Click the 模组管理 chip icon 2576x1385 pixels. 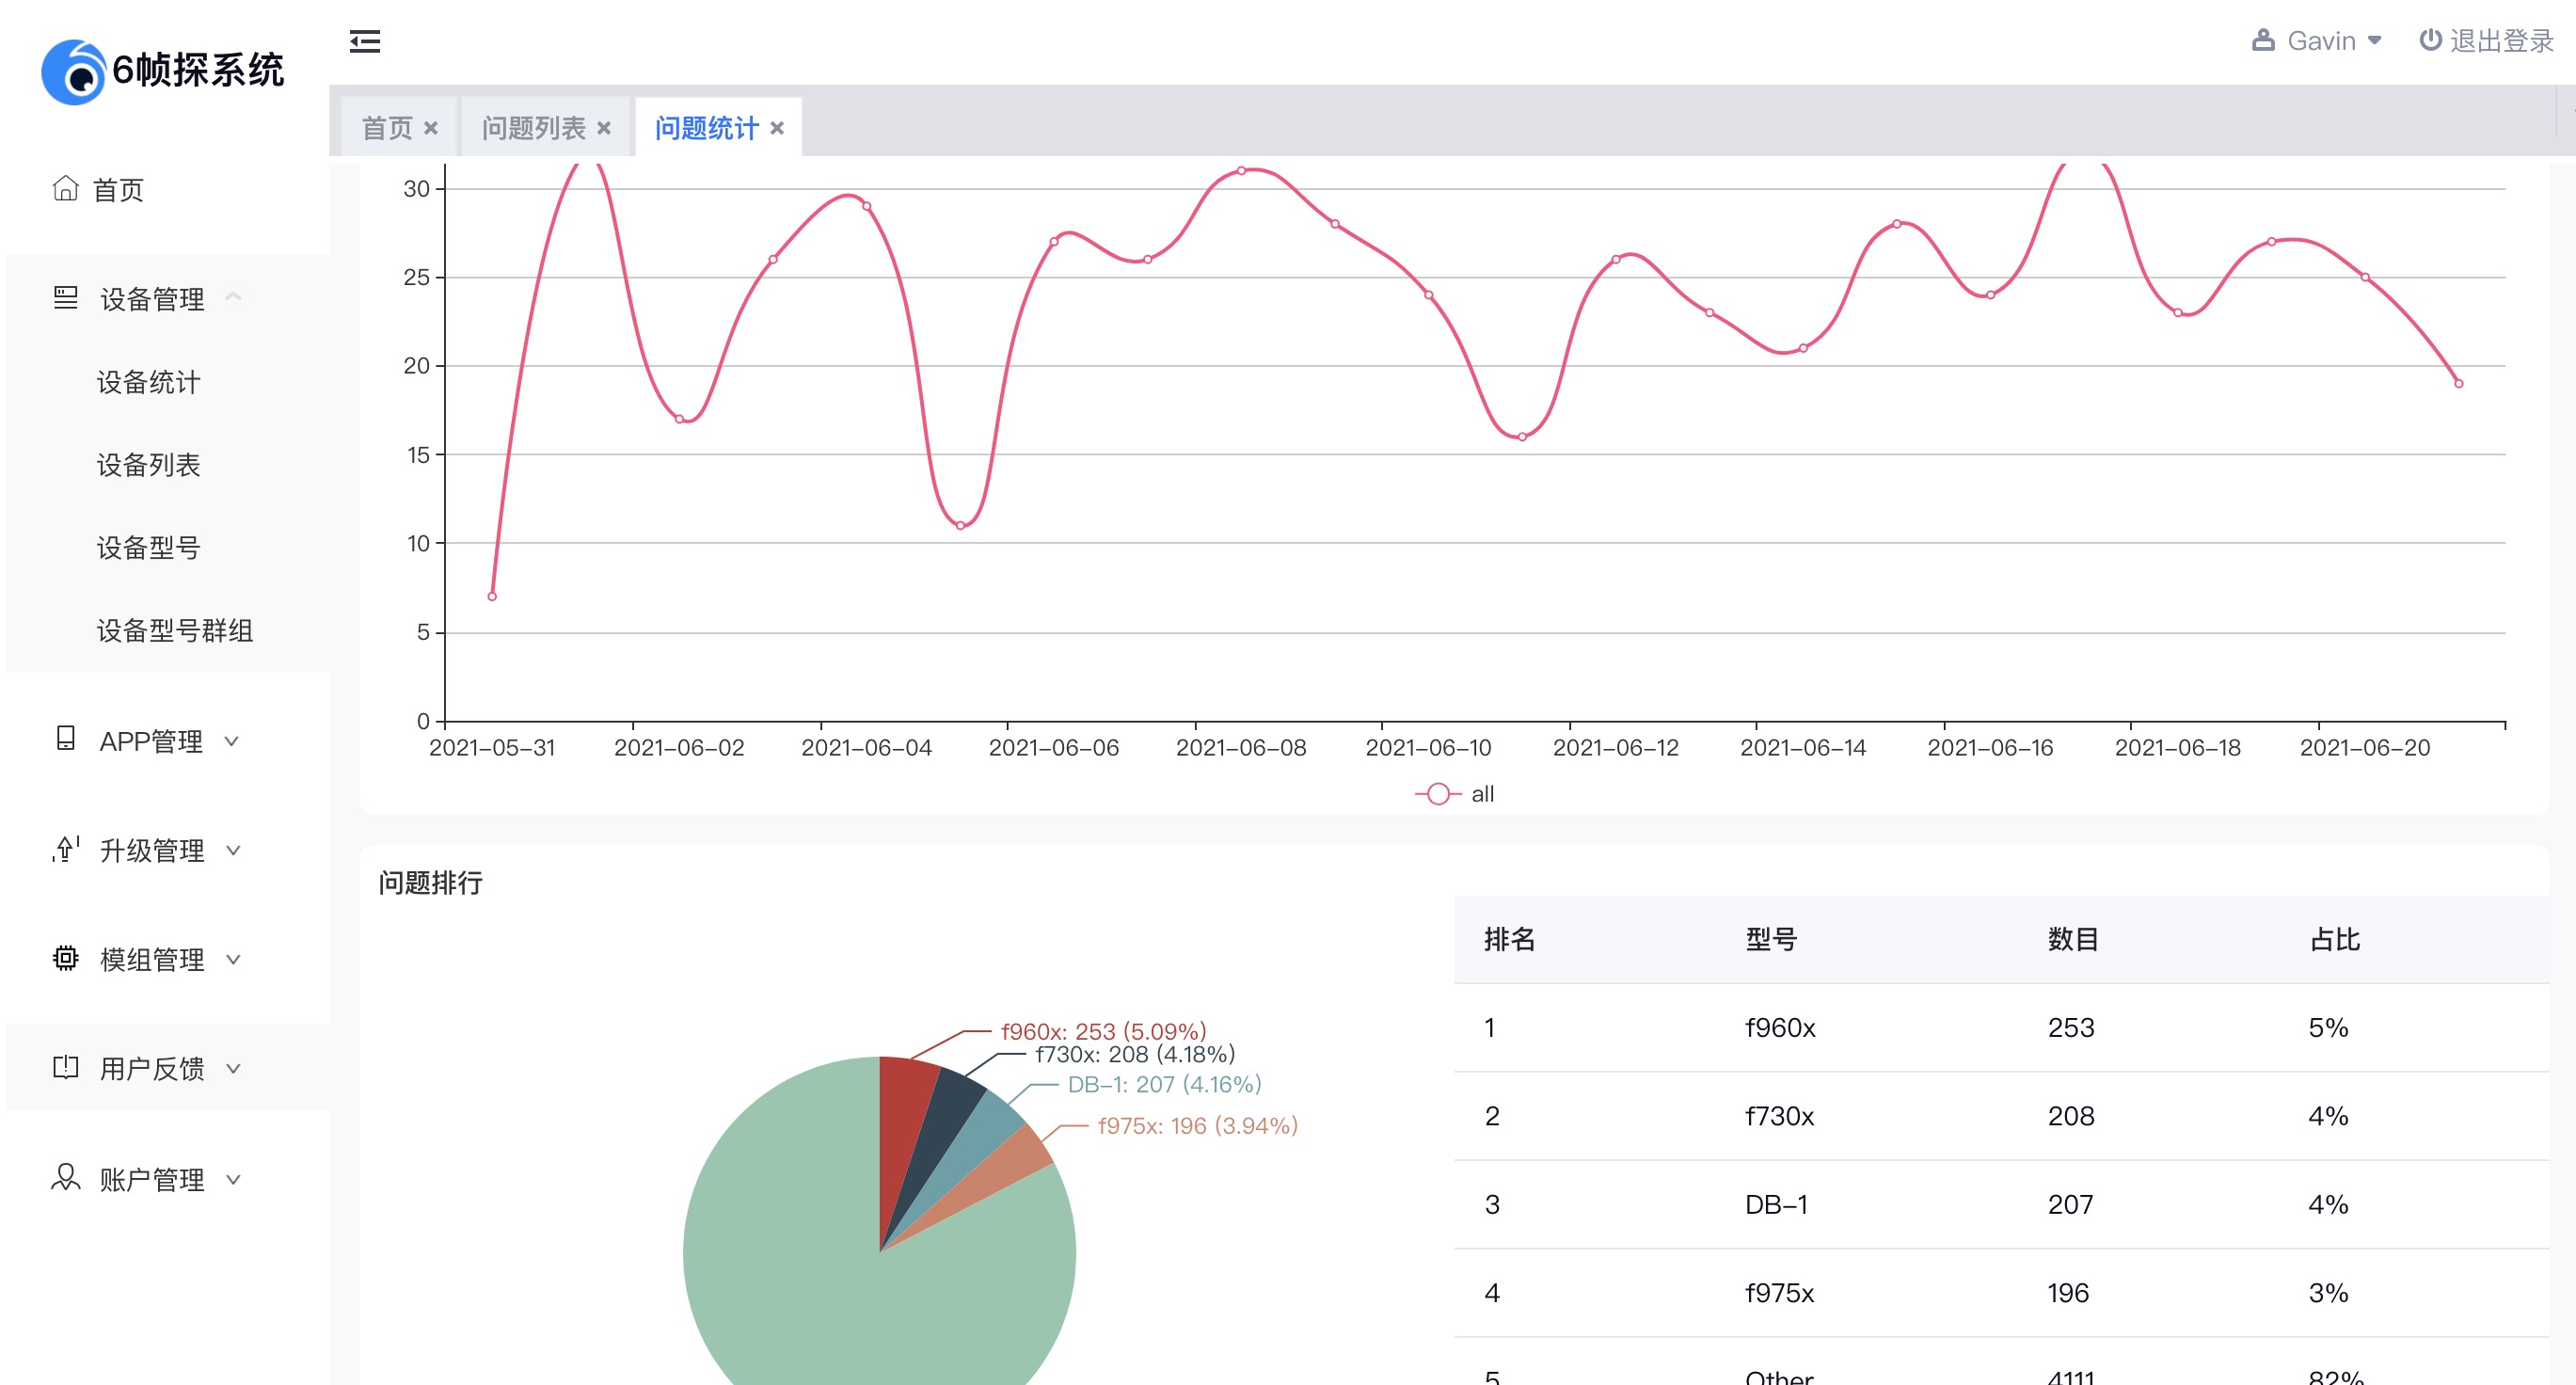pyautogui.click(x=65, y=958)
